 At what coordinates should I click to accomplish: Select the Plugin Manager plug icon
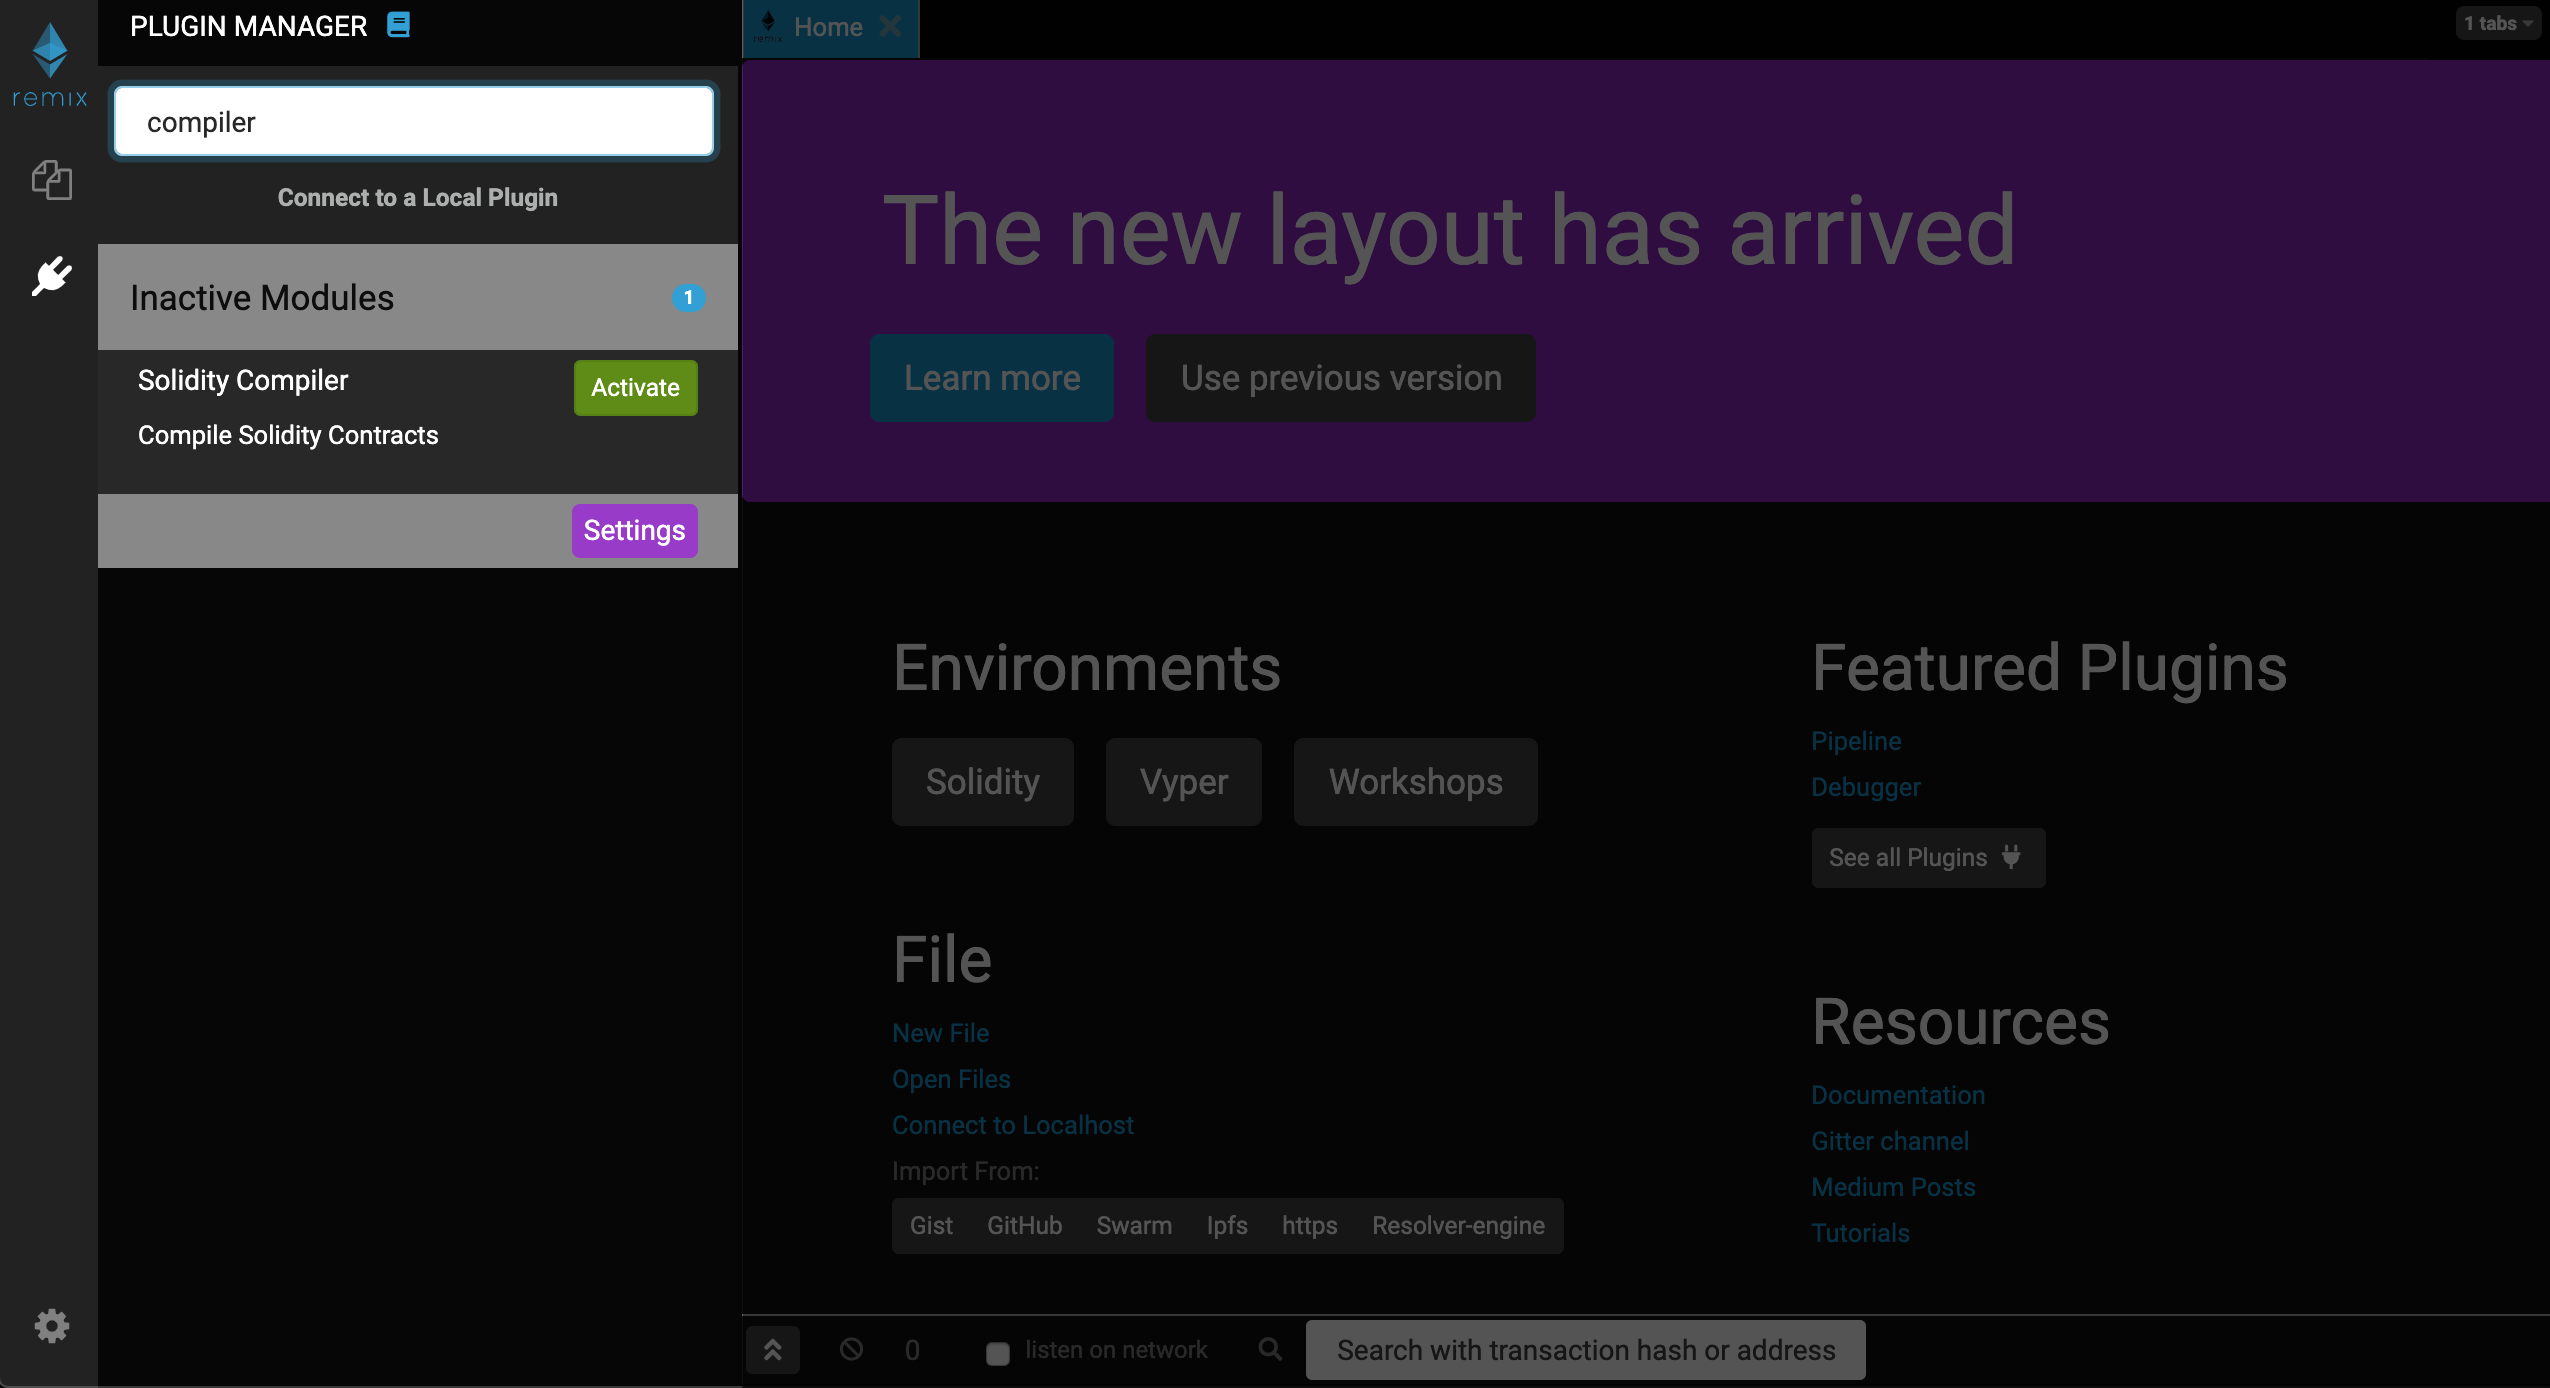coord(51,276)
